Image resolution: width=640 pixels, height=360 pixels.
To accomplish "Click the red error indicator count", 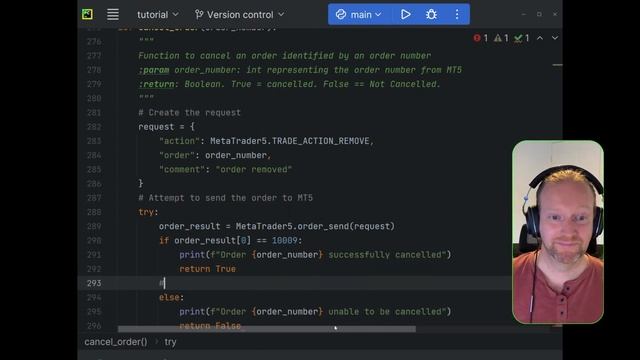I will click(481, 38).
